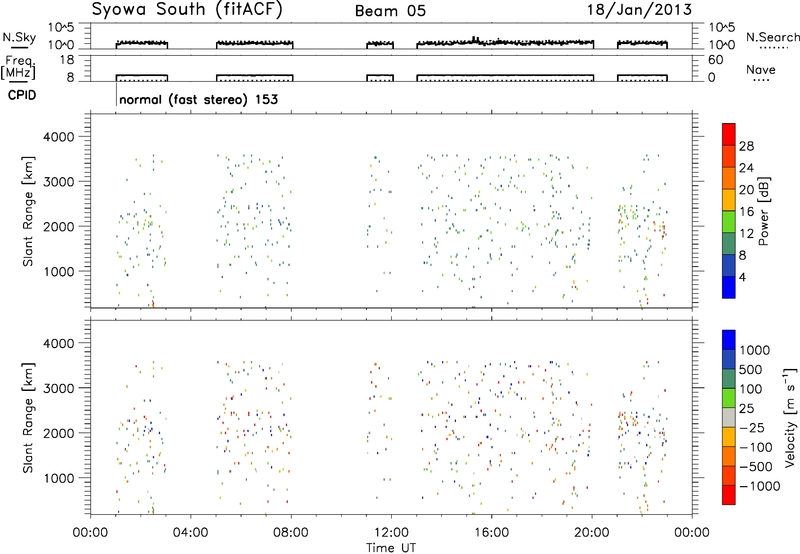Click the 'N.Search' legend label
800x554 pixels.
(772, 37)
